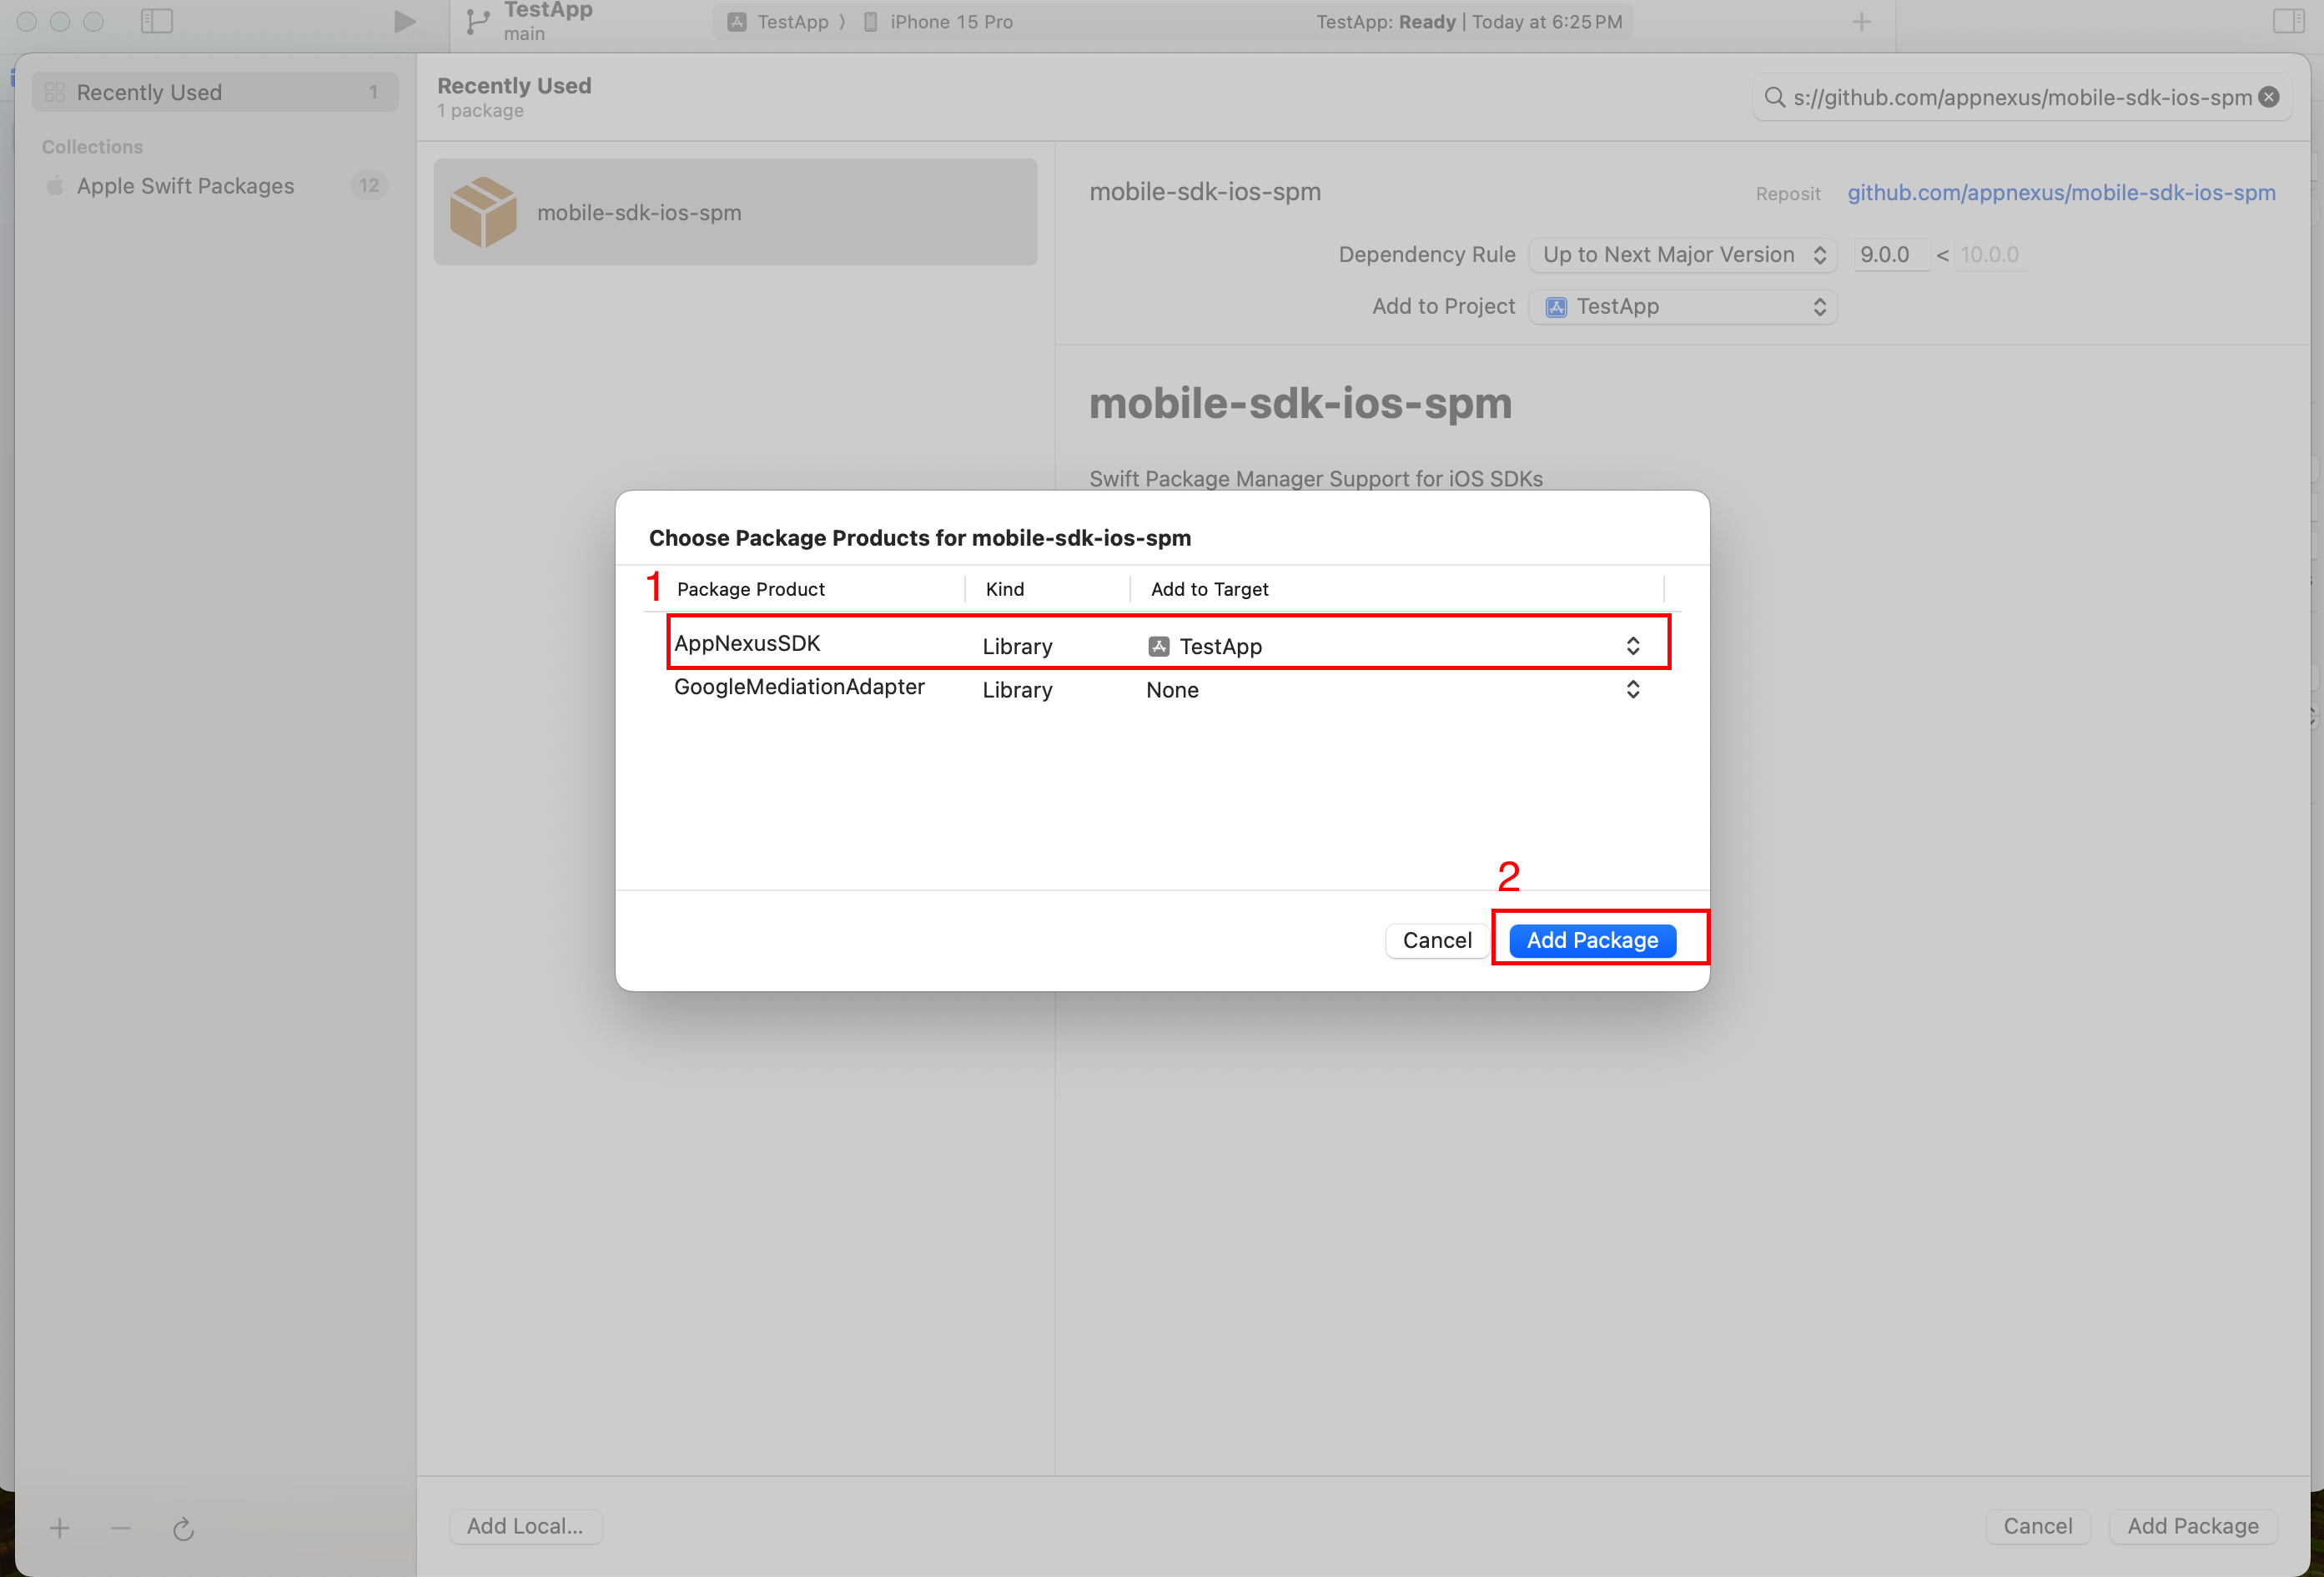The height and width of the screenshot is (1577, 2324).
Task: Select the TestApp scheme in toolbar
Action: pos(779,22)
